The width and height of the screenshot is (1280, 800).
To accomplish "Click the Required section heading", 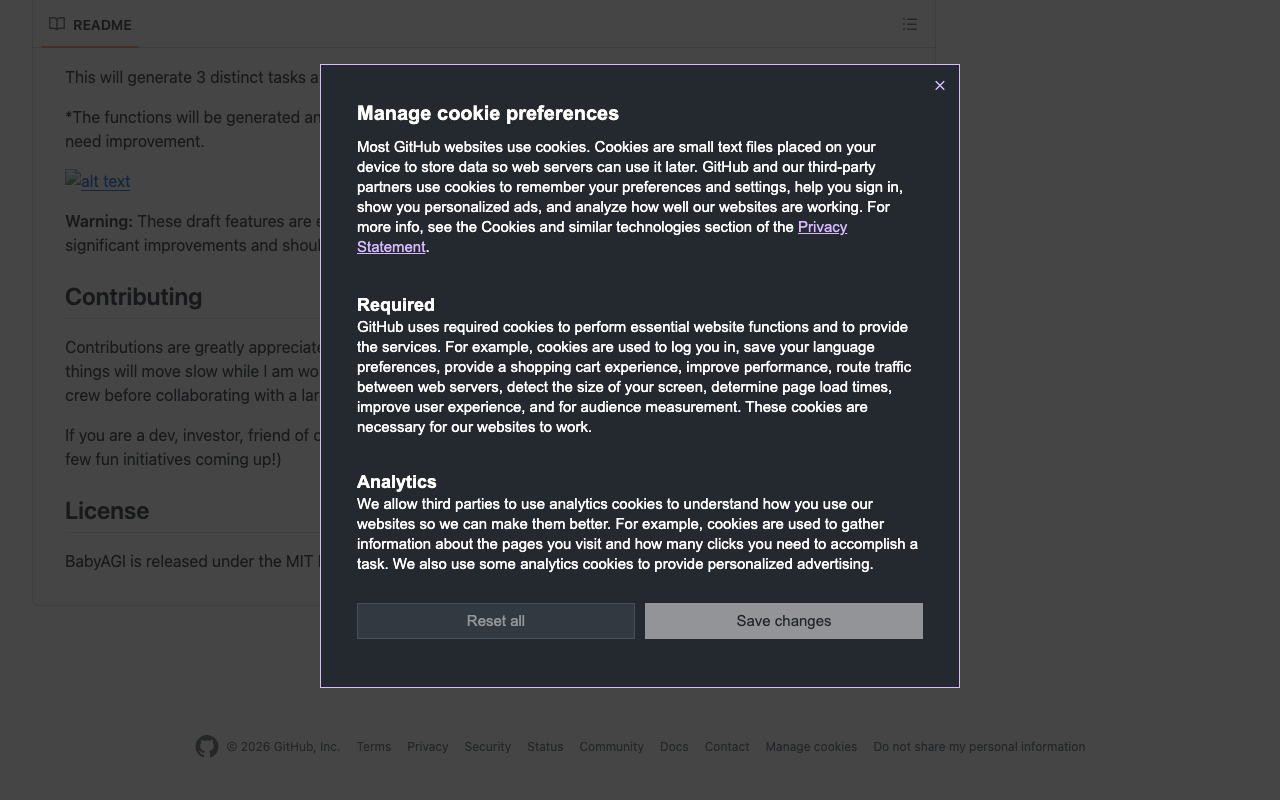I will pos(396,305).
